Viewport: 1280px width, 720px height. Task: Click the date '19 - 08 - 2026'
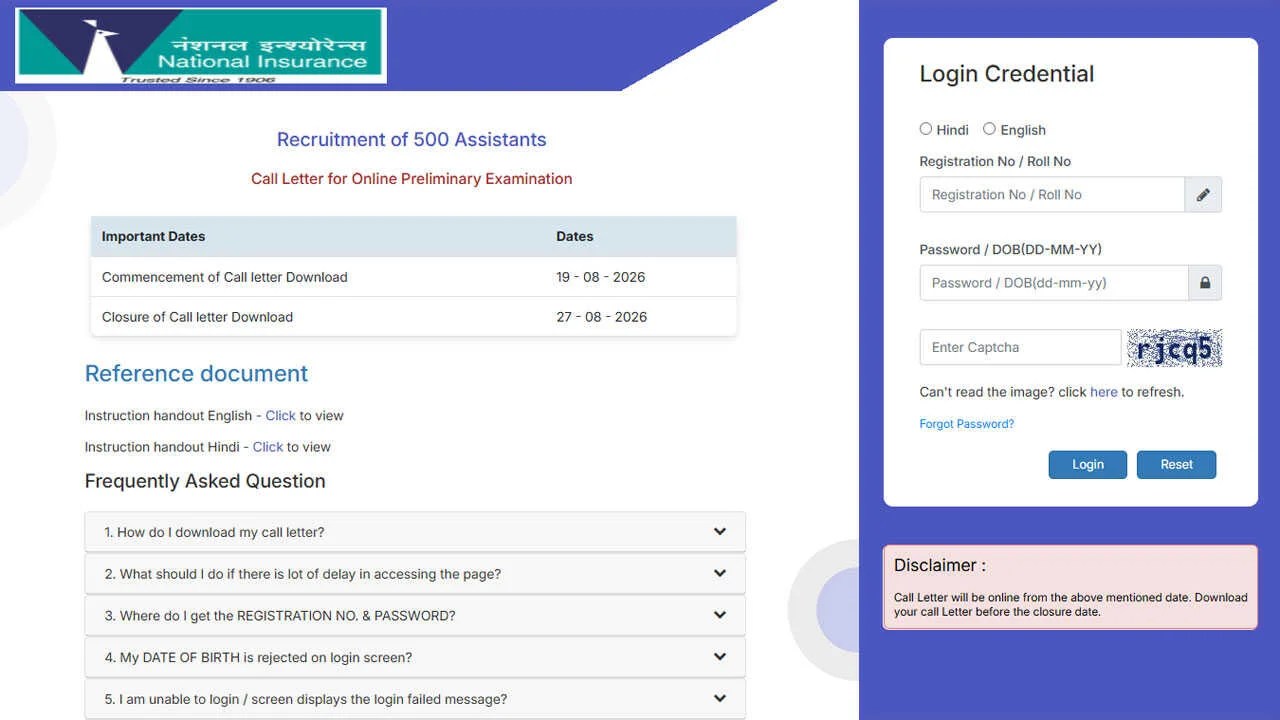coord(601,277)
